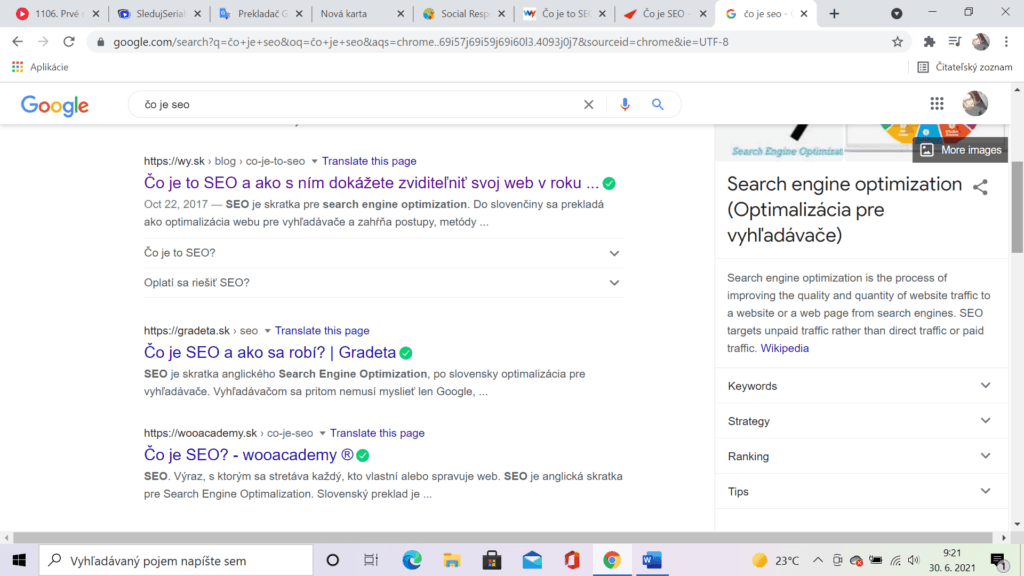Open result 'Čo je SEO a ako sa robí? | Gradeta'
The image size is (1024, 576).
[x=270, y=353]
